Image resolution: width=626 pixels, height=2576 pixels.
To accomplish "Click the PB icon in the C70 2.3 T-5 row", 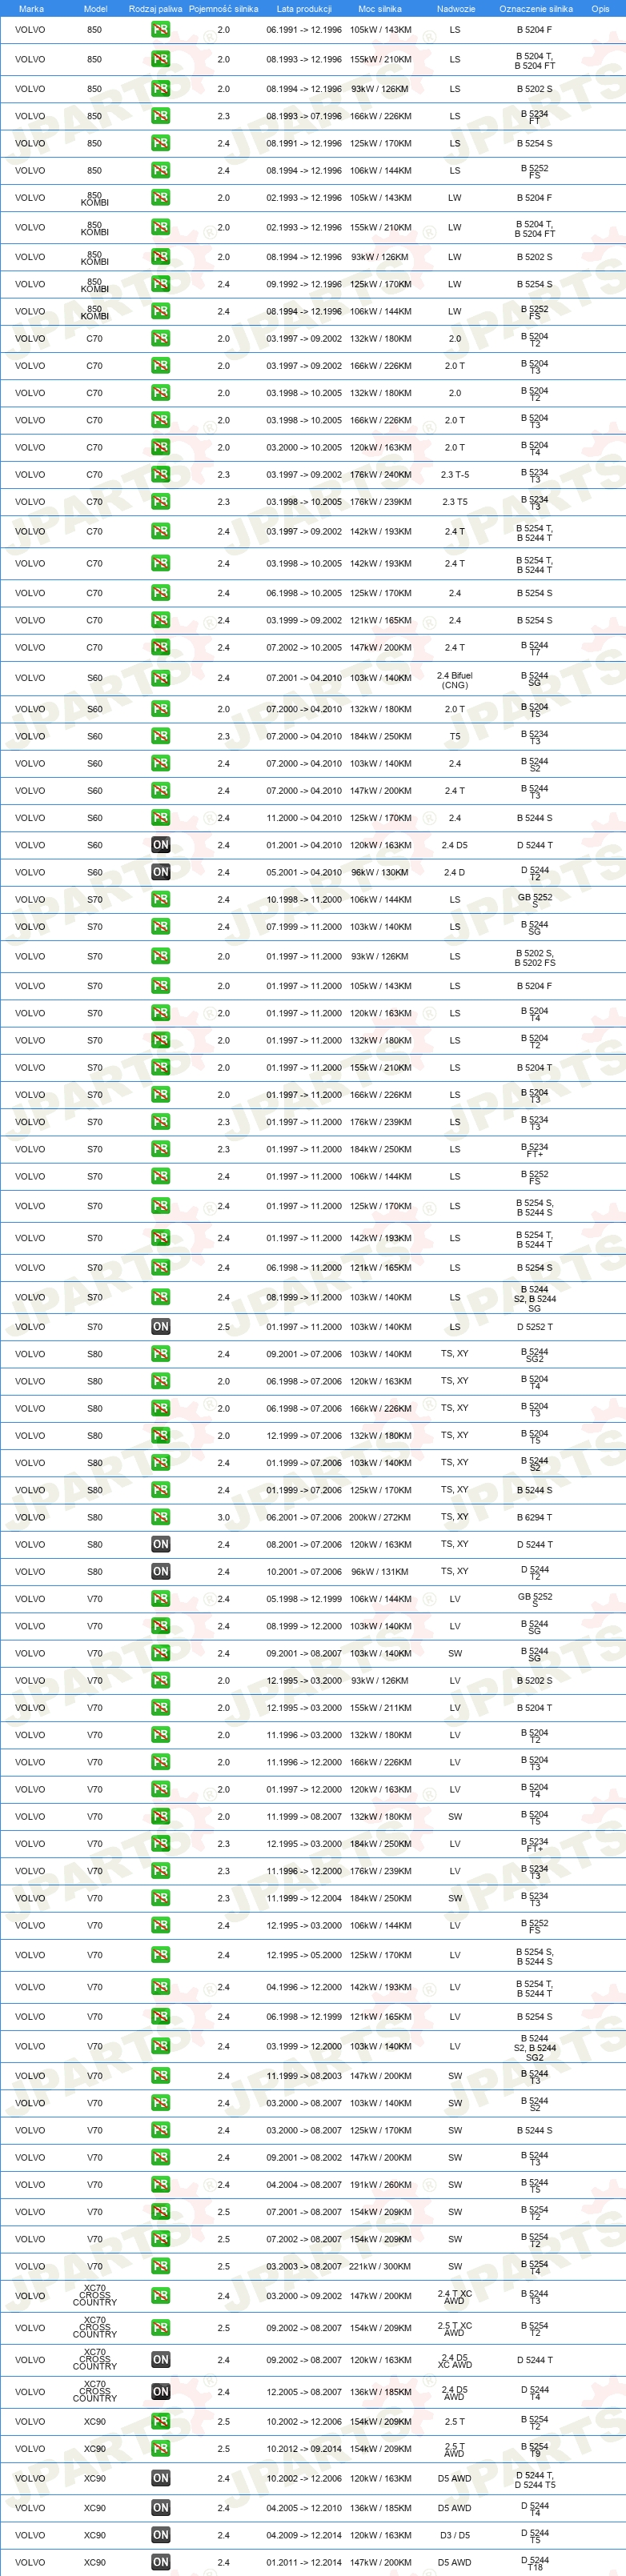I will coord(160,475).
